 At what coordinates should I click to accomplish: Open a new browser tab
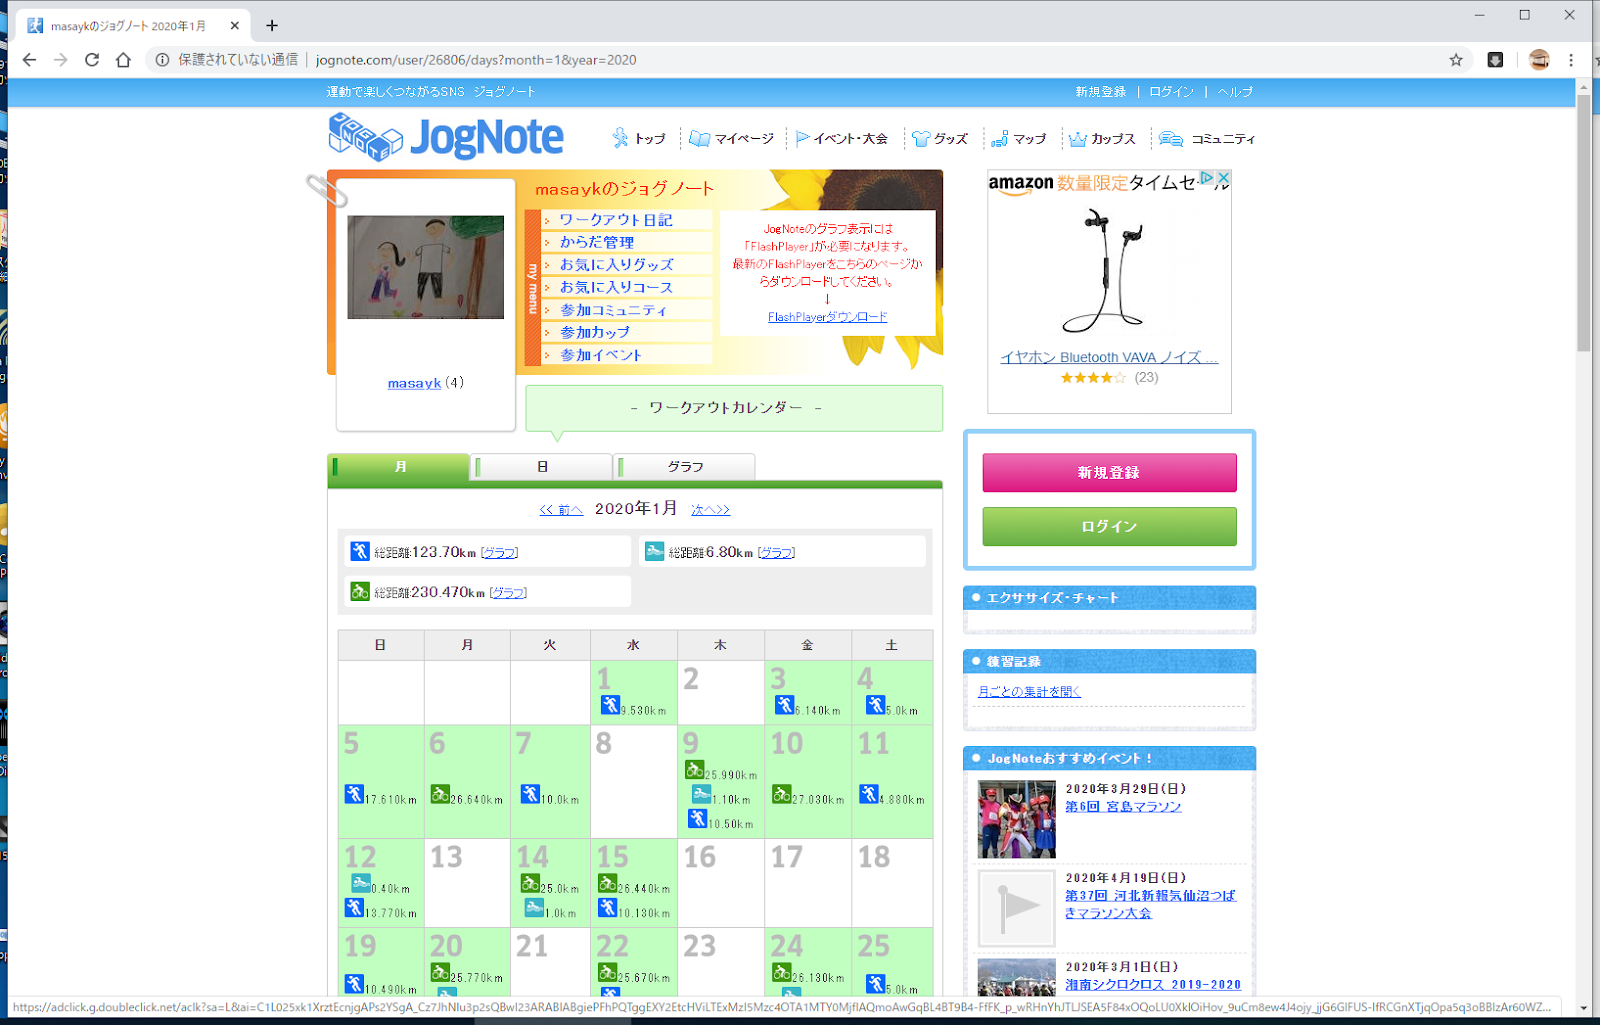click(x=272, y=26)
